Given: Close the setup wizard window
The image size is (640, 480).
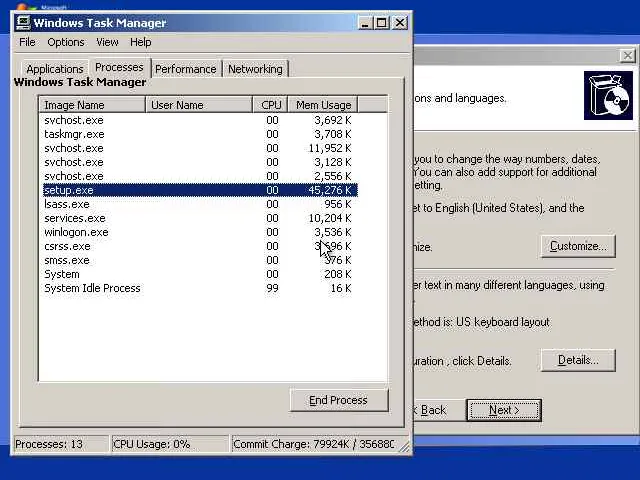Looking at the screenshot, I should coord(628,56).
